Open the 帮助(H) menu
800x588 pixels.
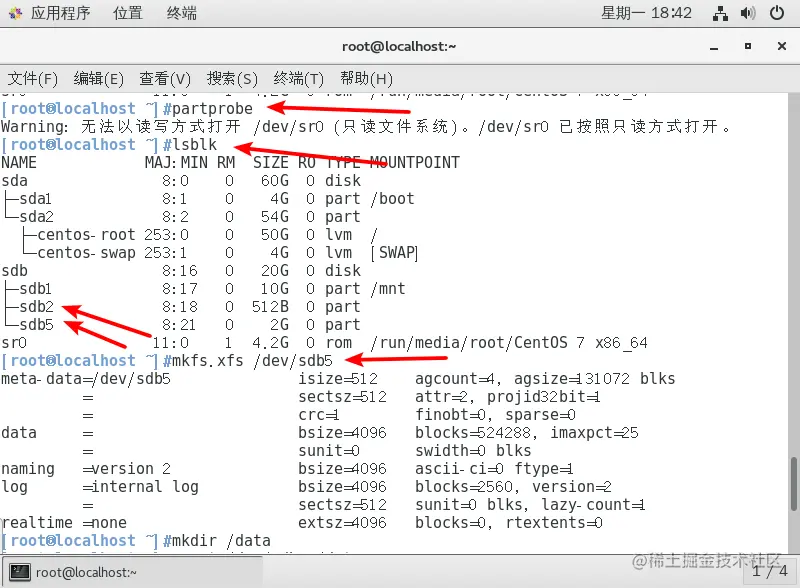pyautogui.click(x=366, y=79)
